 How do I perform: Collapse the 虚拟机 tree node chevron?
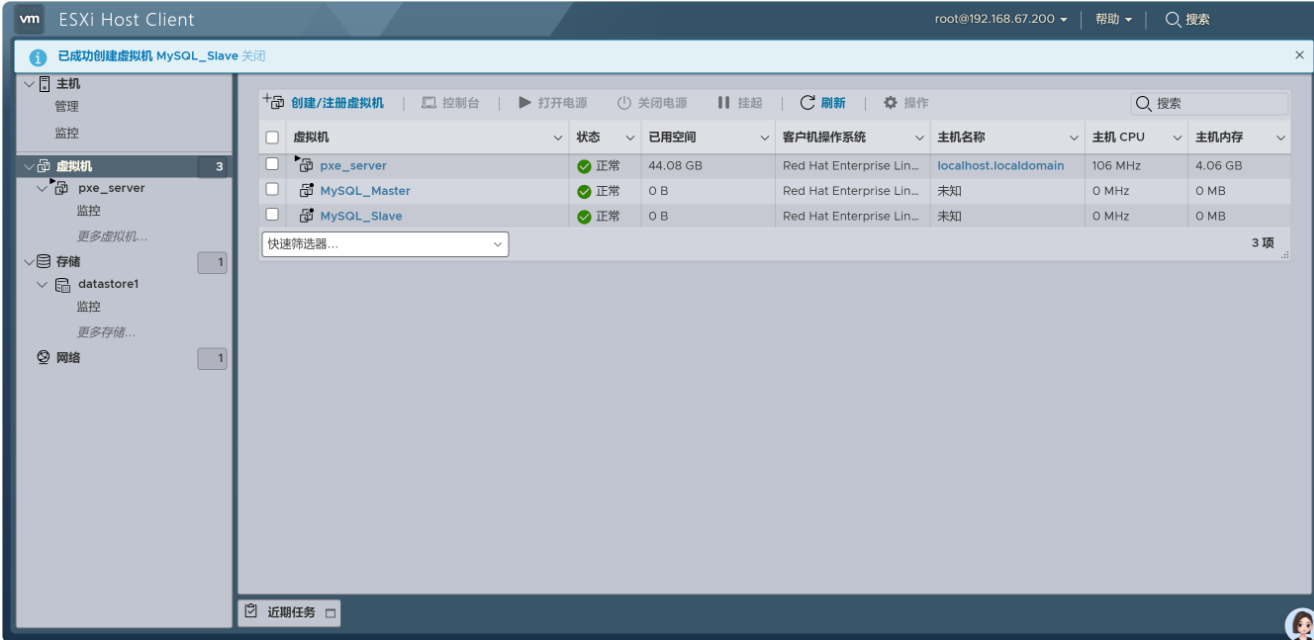pos(29,166)
